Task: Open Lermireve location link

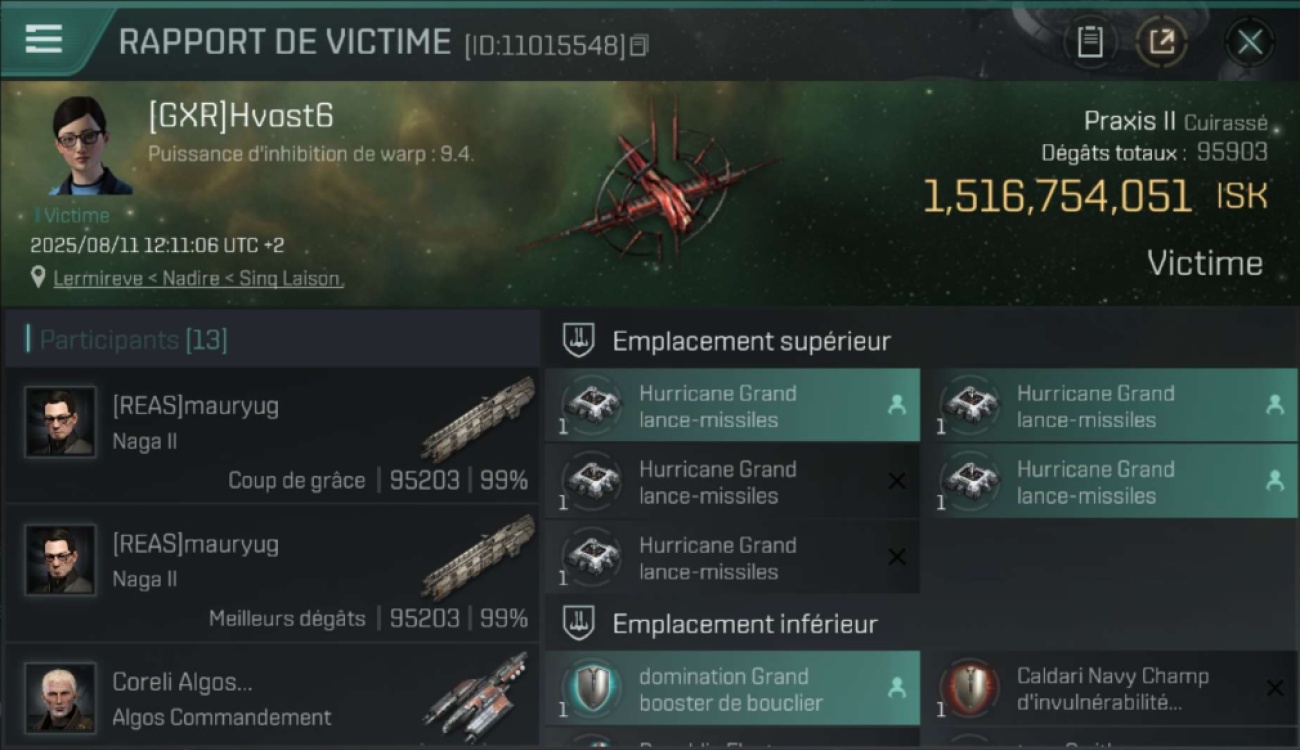Action: (198, 279)
